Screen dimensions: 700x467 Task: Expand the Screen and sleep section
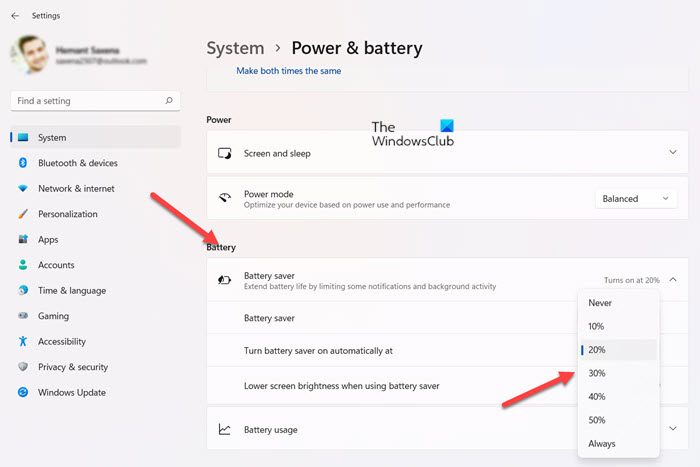(672, 153)
